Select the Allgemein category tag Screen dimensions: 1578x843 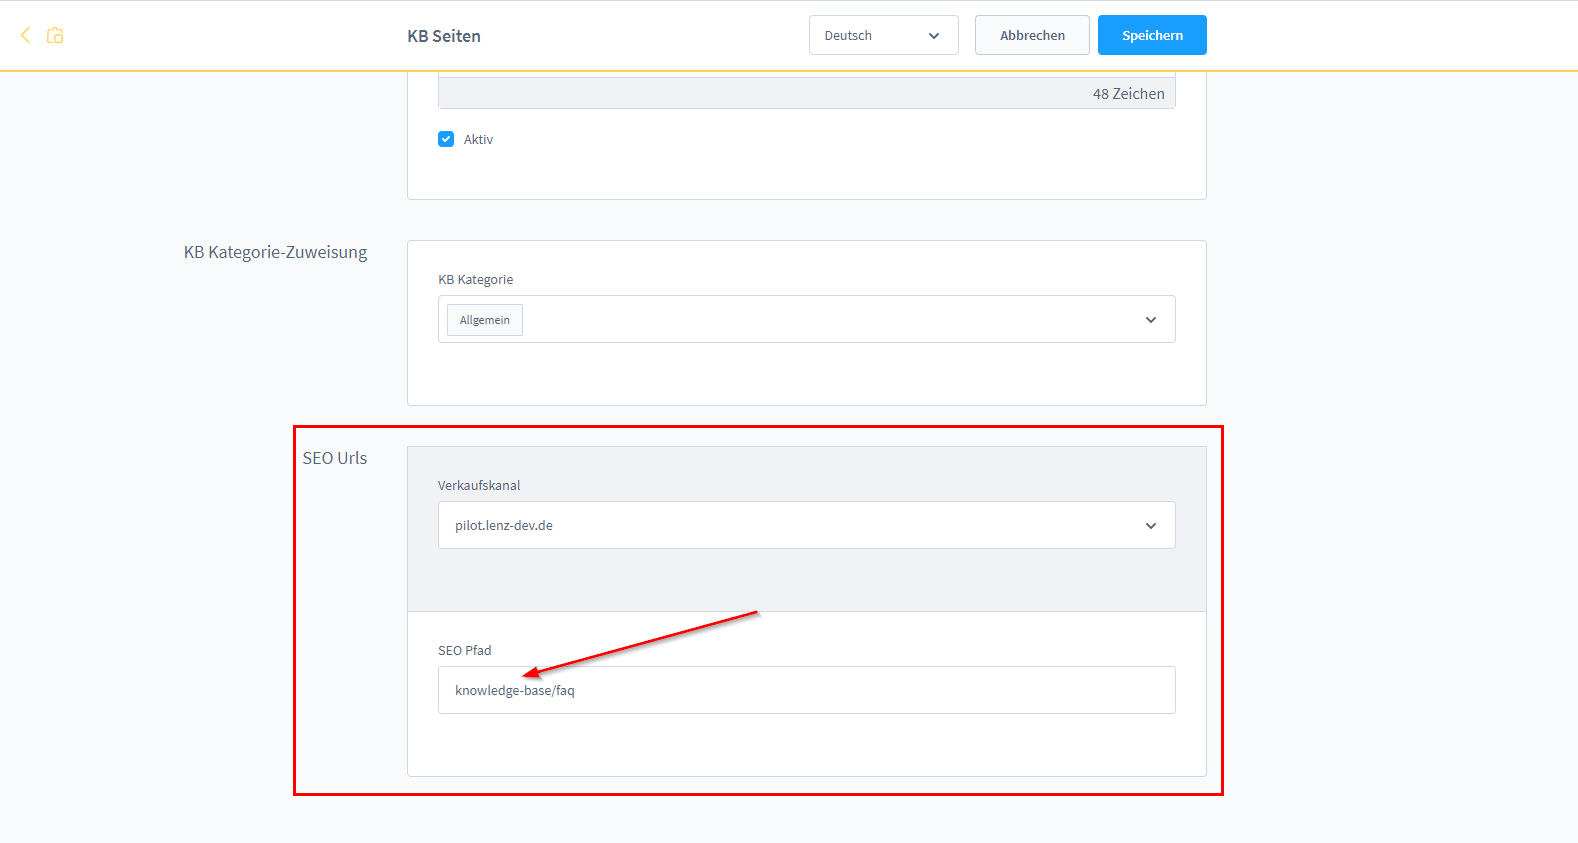[485, 320]
